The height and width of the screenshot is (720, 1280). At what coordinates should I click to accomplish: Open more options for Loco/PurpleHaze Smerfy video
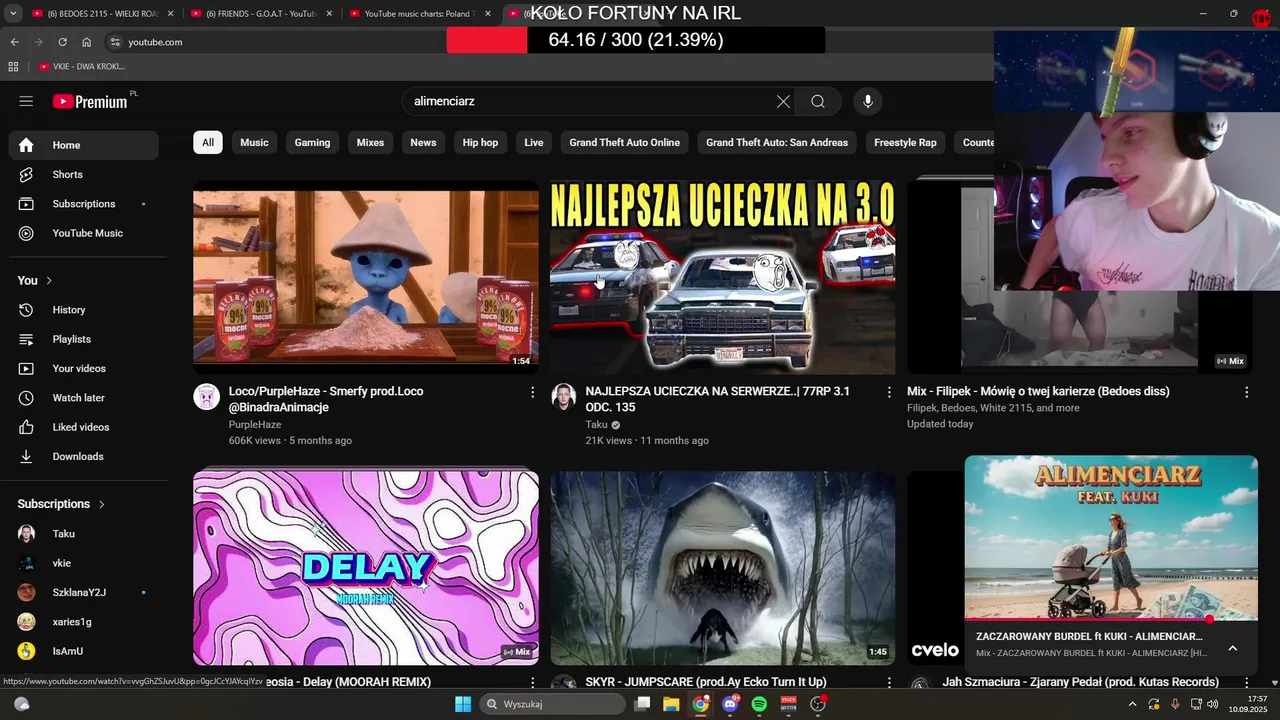coord(532,392)
